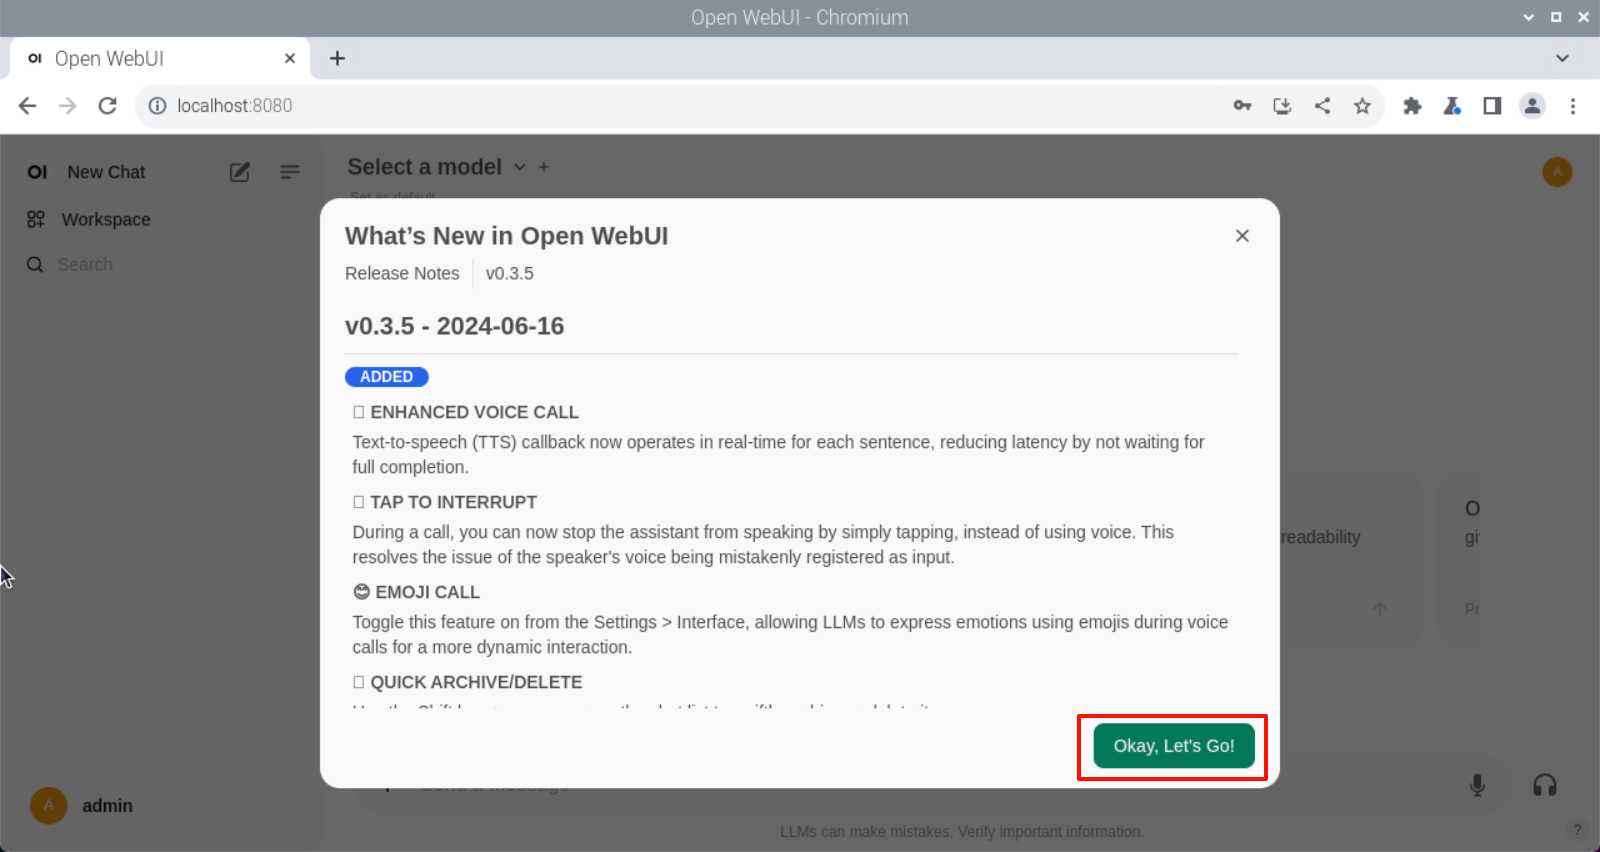Click the window title bar dropdown chevron
Image resolution: width=1600 pixels, height=852 pixels.
(x=1528, y=17)
